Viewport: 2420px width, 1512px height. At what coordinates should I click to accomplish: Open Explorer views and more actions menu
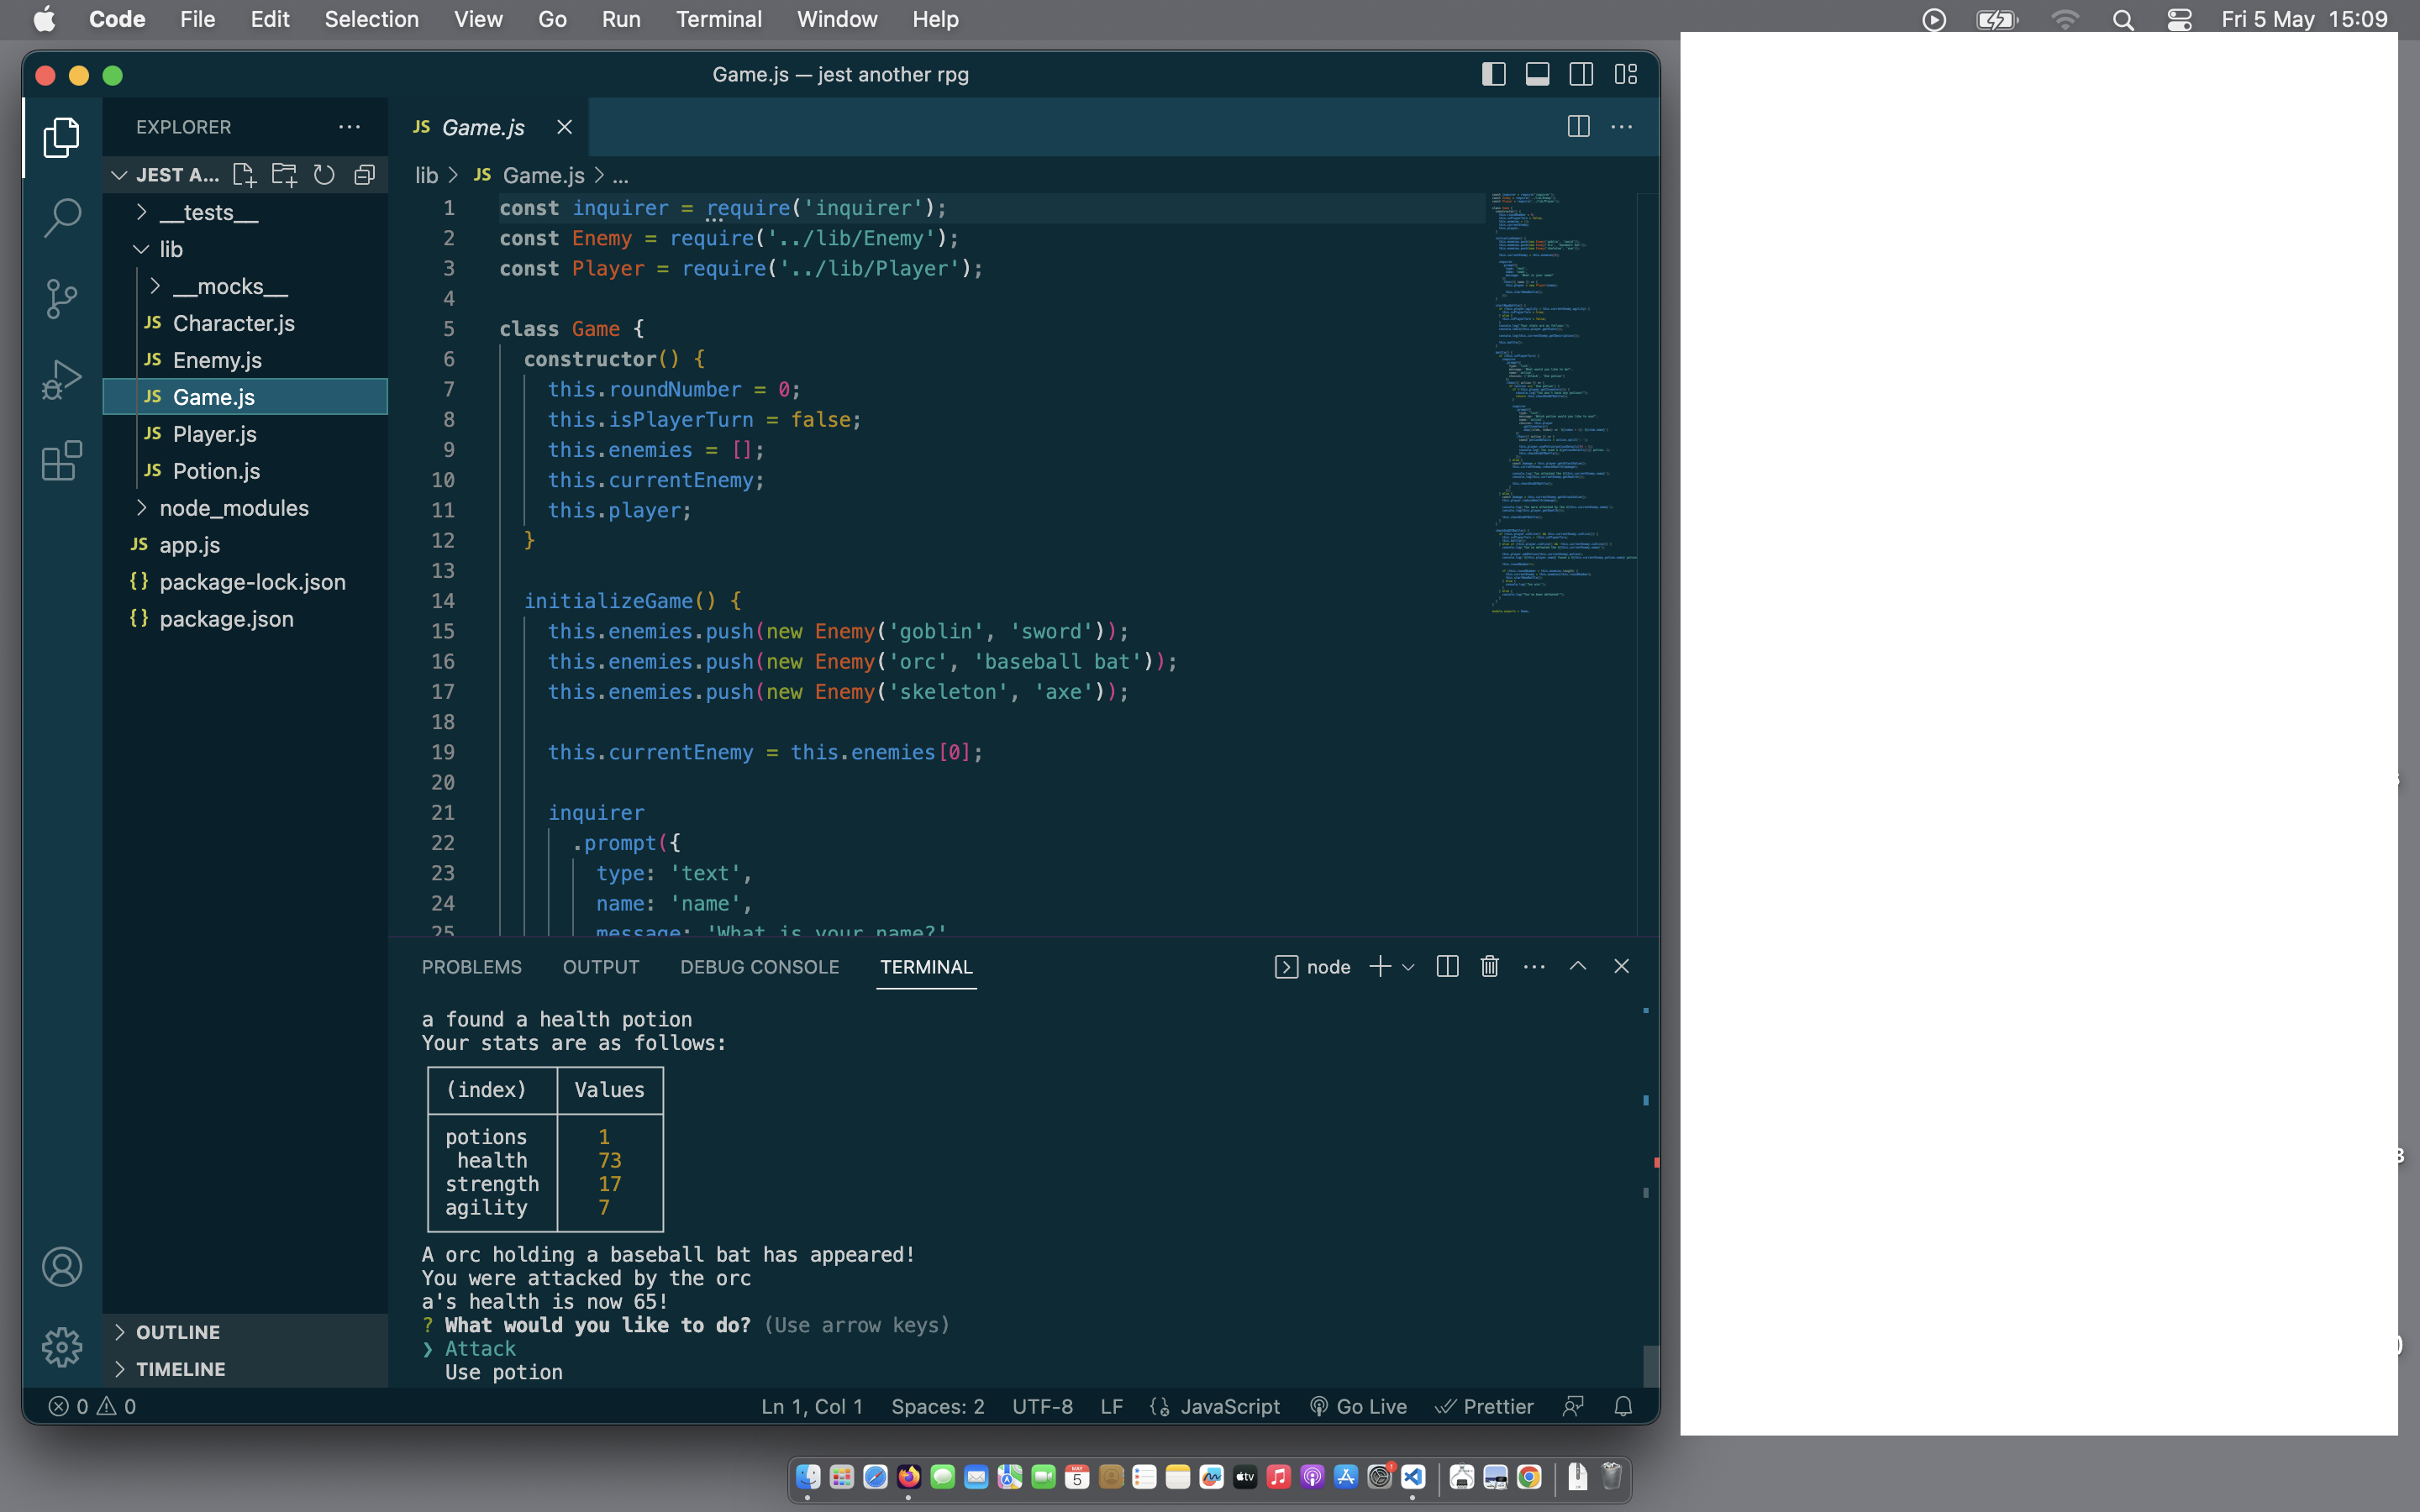(x=349, y=127)
